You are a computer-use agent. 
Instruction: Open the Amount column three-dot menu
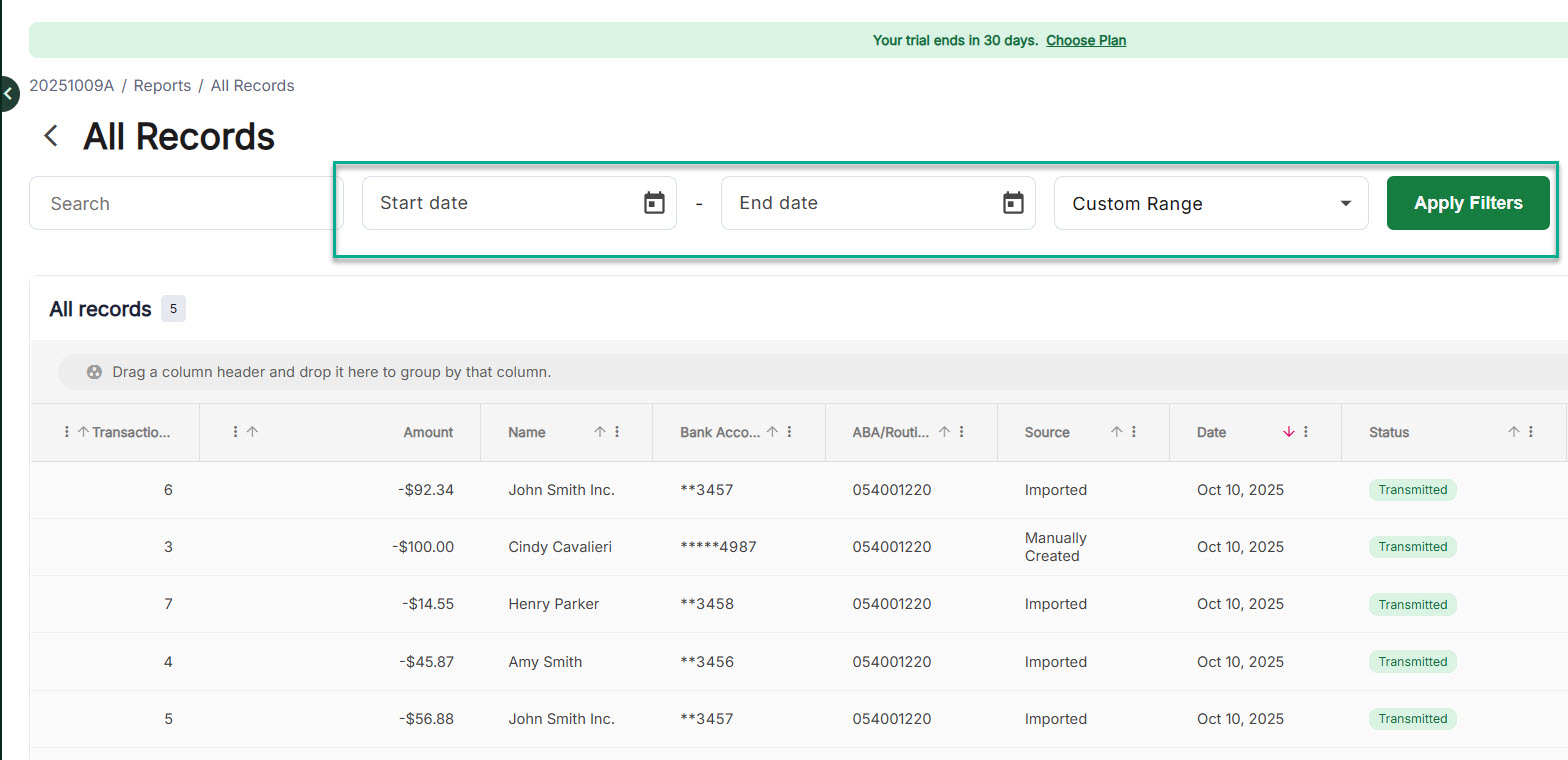click(235, 432)
